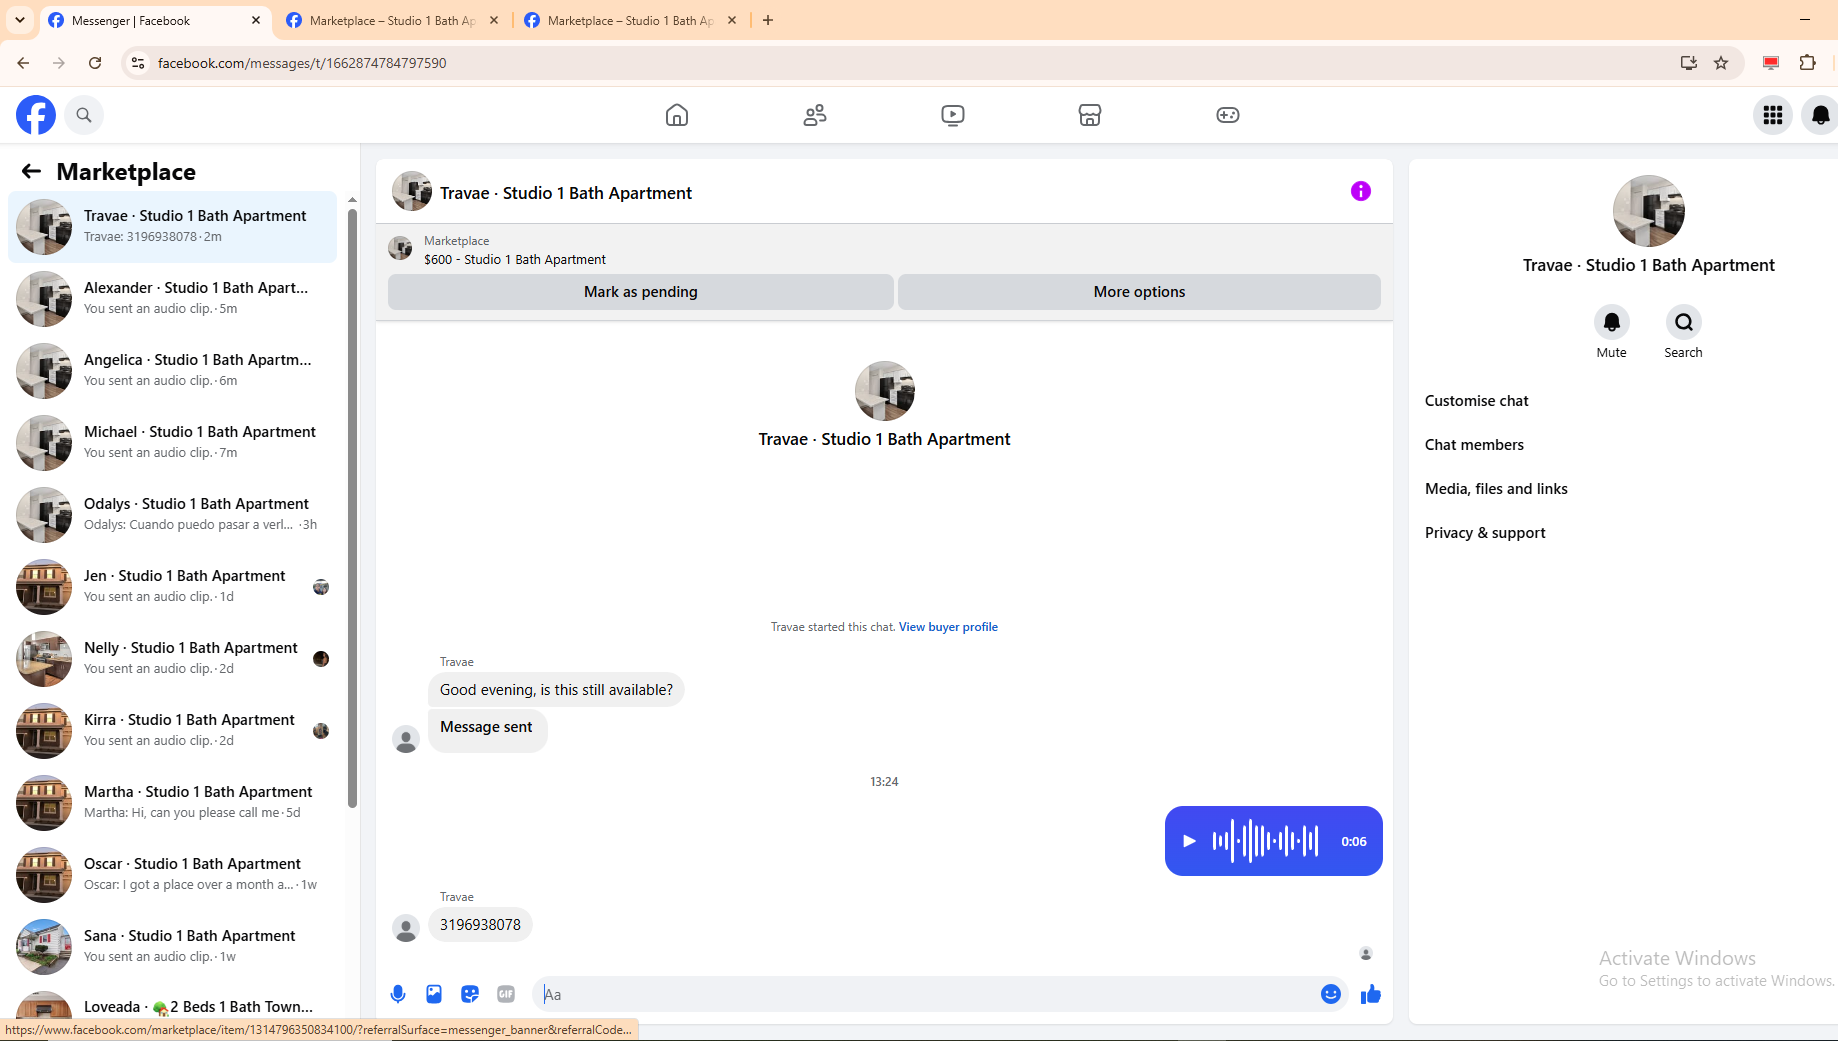Image resolution: width=1838 pixels, height=1041 pixels.
Task: Click the install app icon in address bar
Action: click(x=1689, y=63)
